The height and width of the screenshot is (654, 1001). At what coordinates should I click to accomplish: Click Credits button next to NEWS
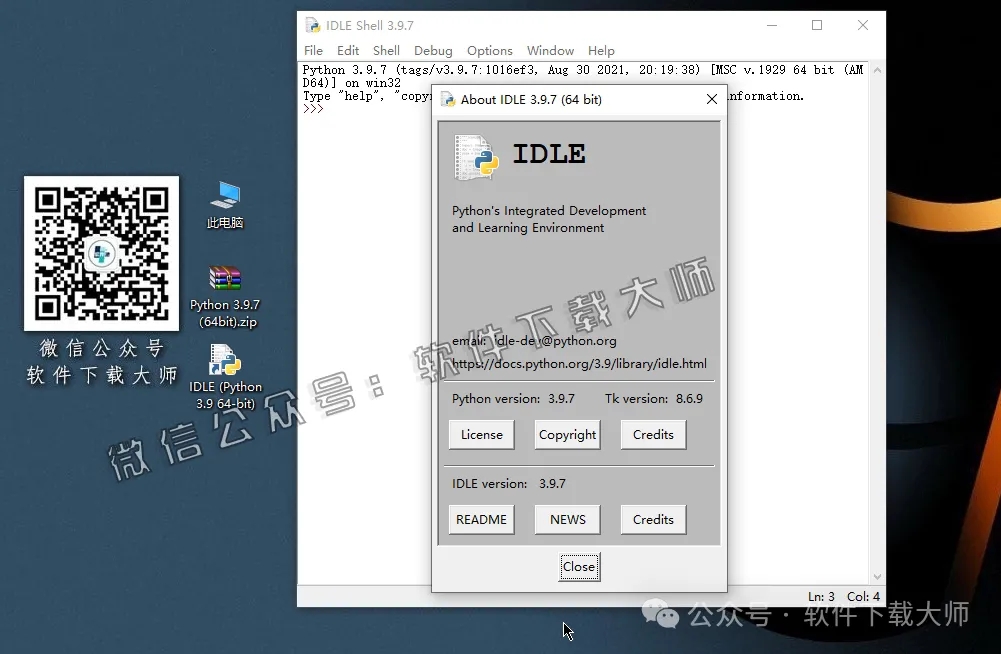pos(653,520)
